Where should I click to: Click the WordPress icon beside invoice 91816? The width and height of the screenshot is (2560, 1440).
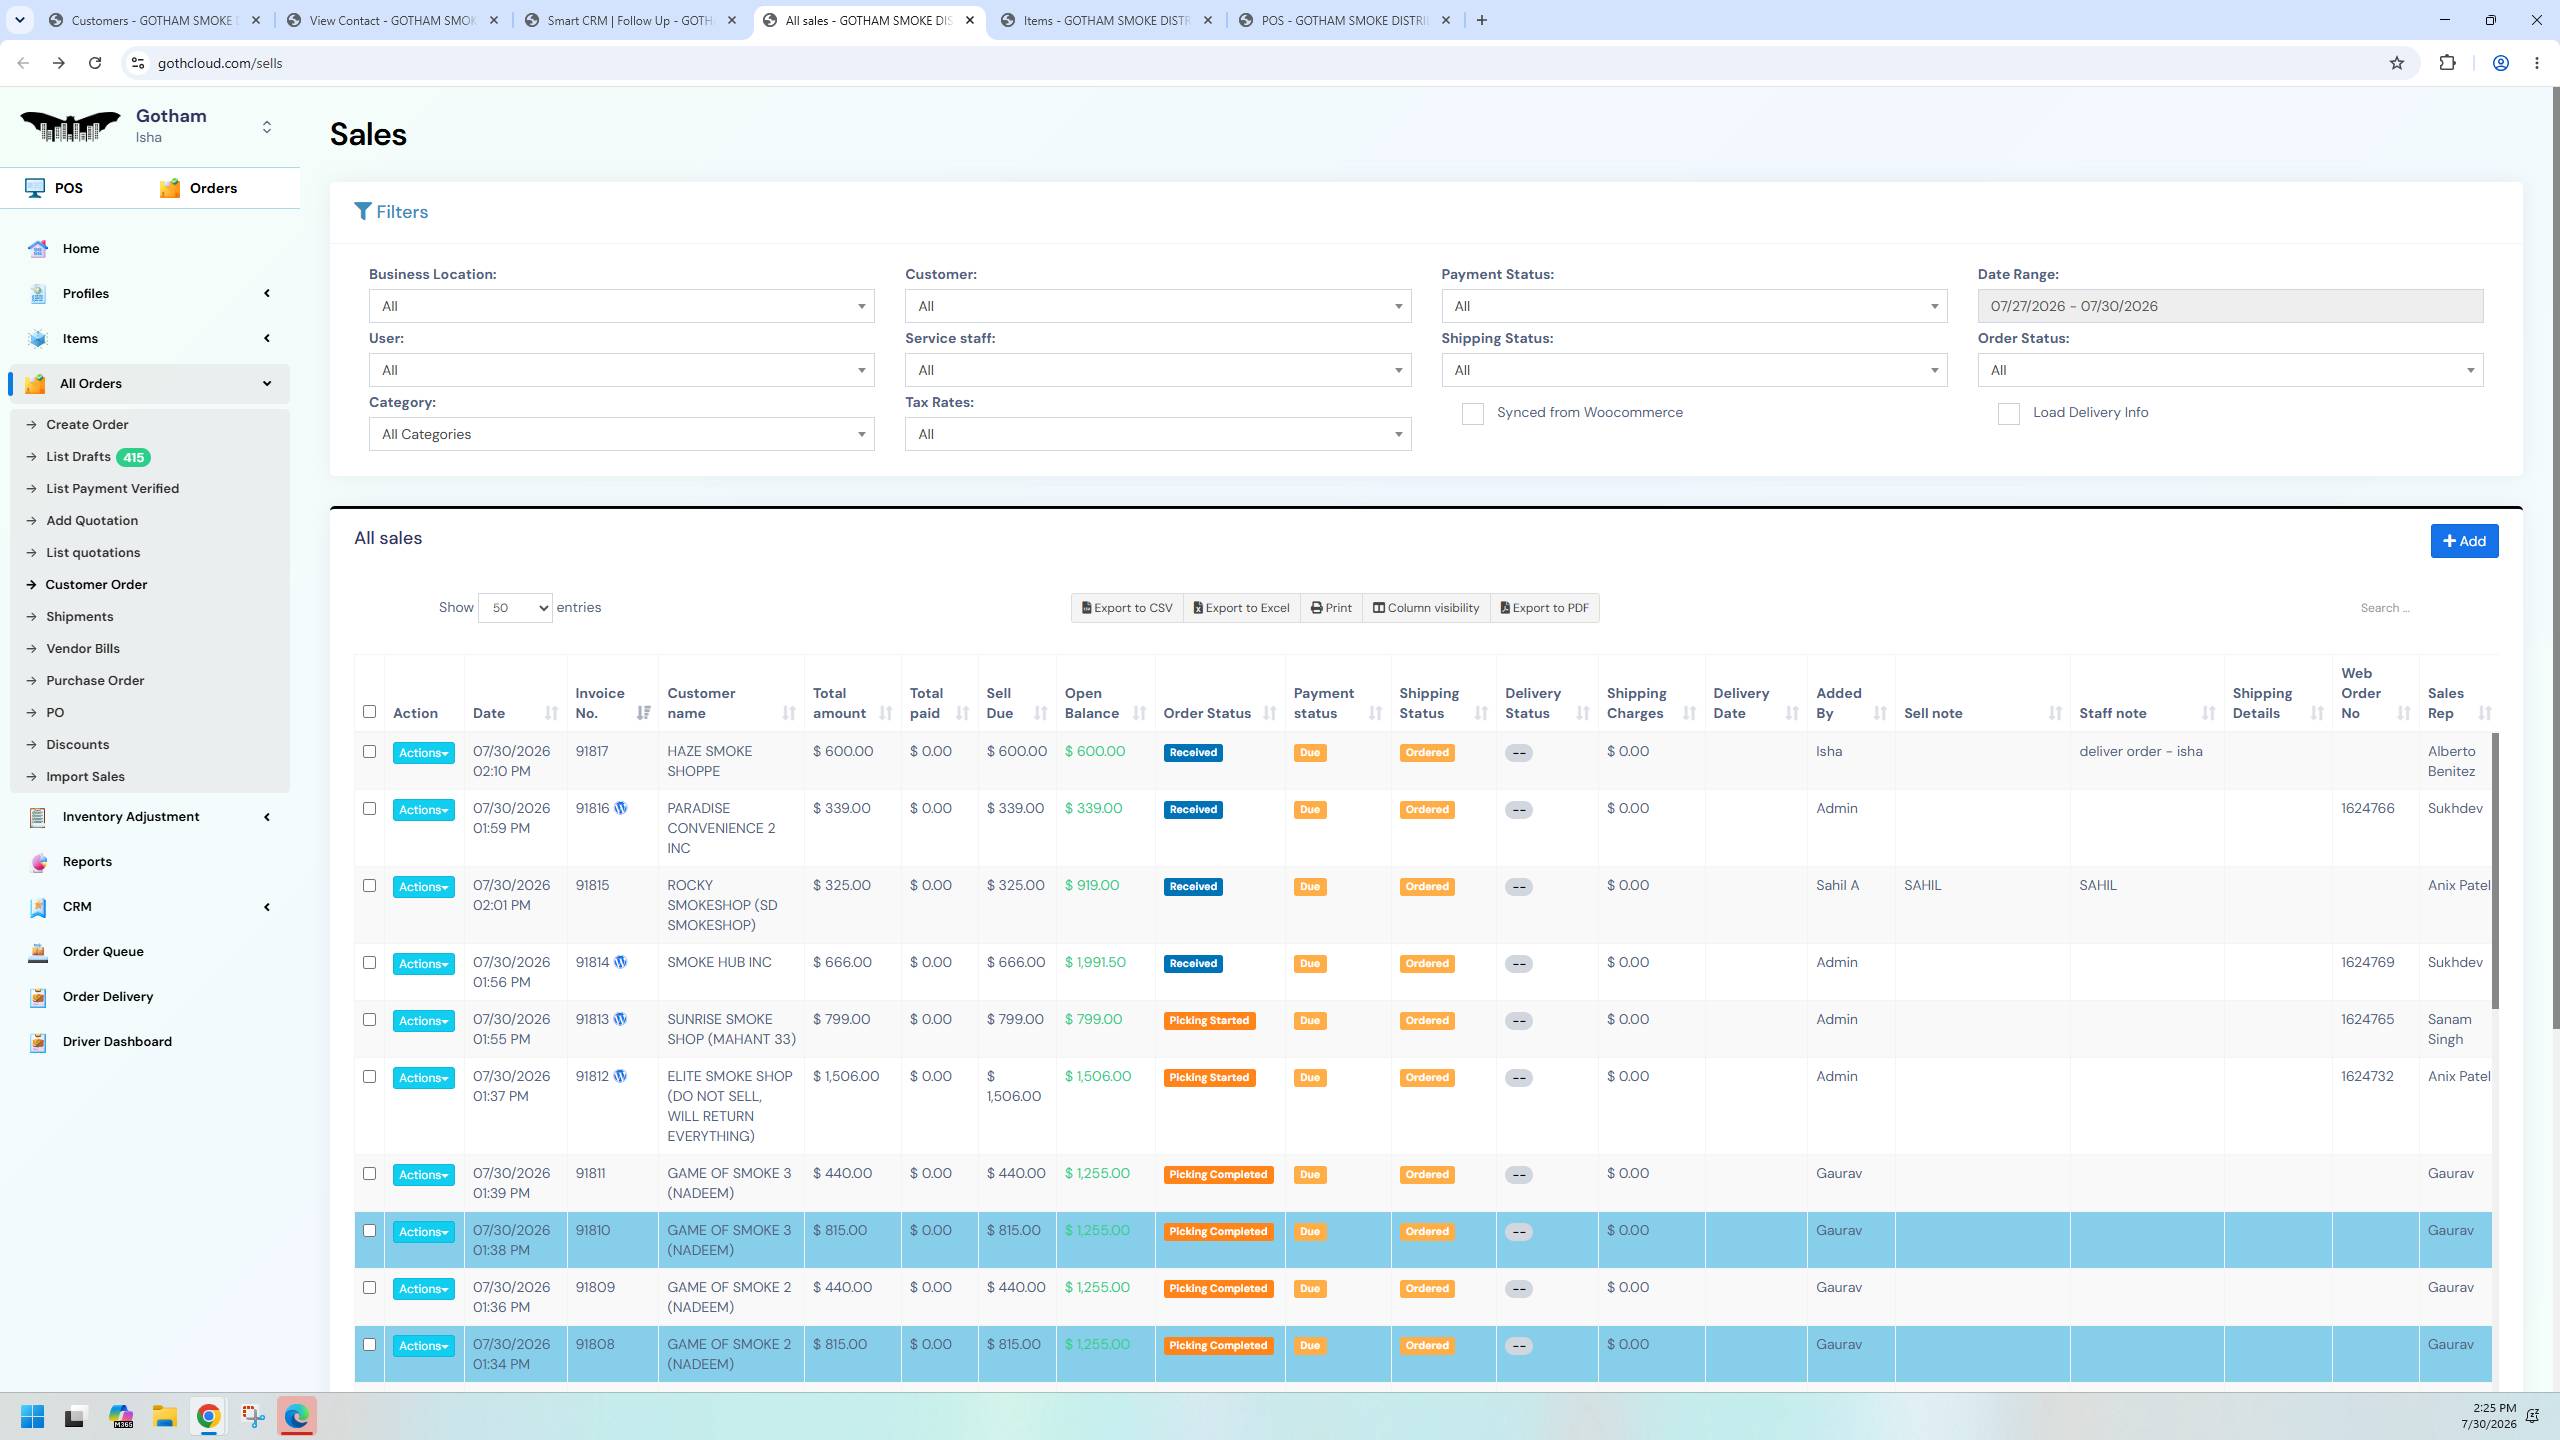click(x=621, y=808)
